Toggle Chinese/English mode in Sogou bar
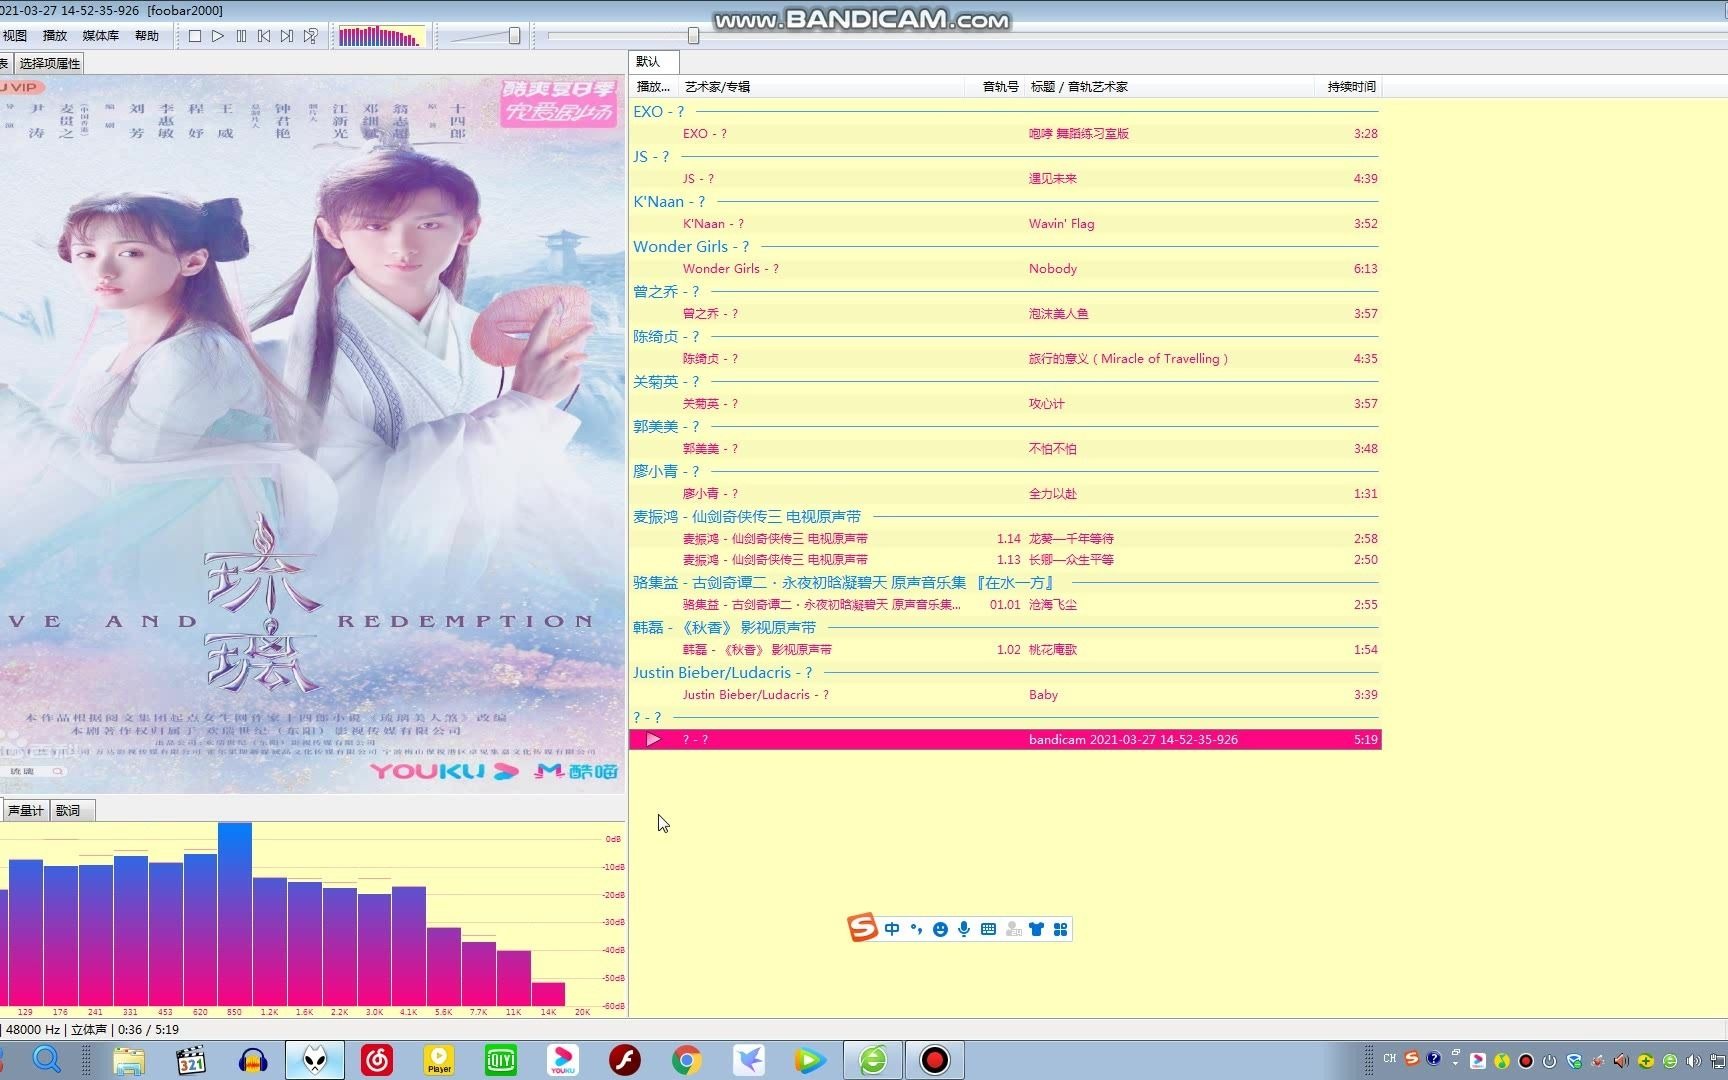The image size is (1728, 1080). tap(892, 929)
